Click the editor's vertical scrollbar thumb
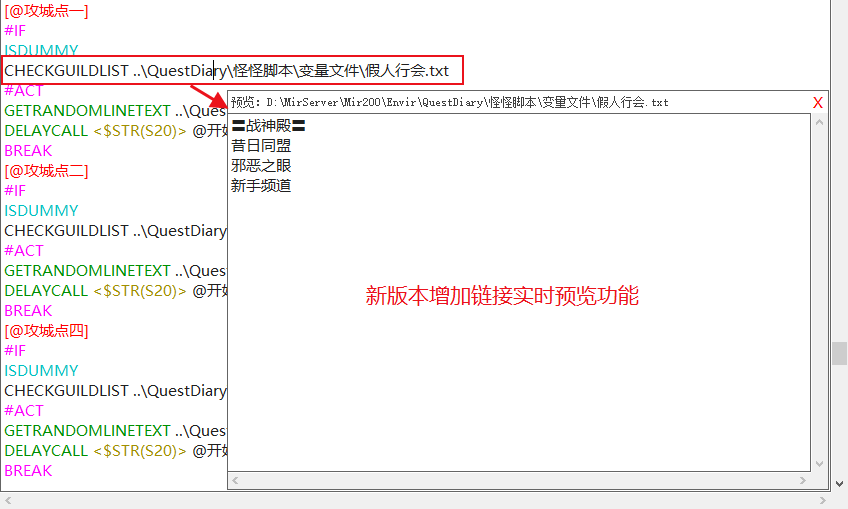The image size is (848, 509). (x=839, y=354)
